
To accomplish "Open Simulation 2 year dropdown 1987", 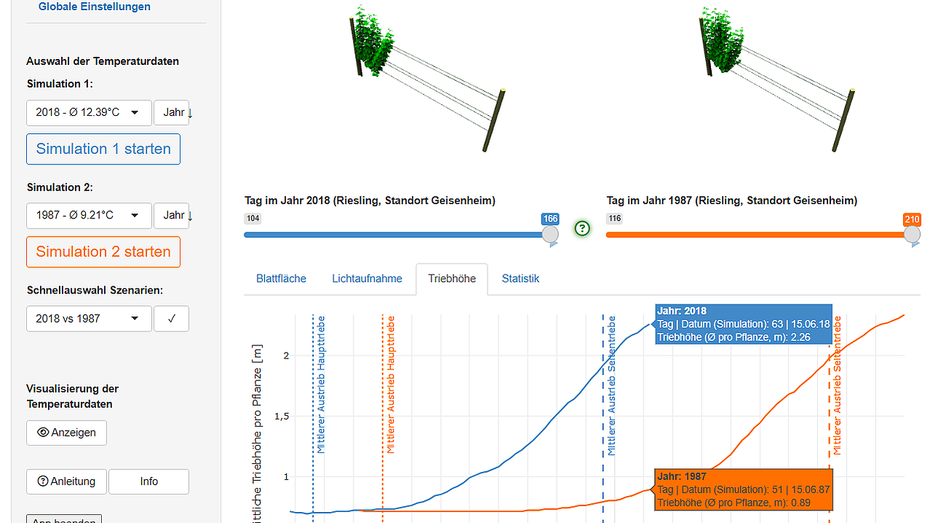I will pyautogui.click(x=89, y=215).
